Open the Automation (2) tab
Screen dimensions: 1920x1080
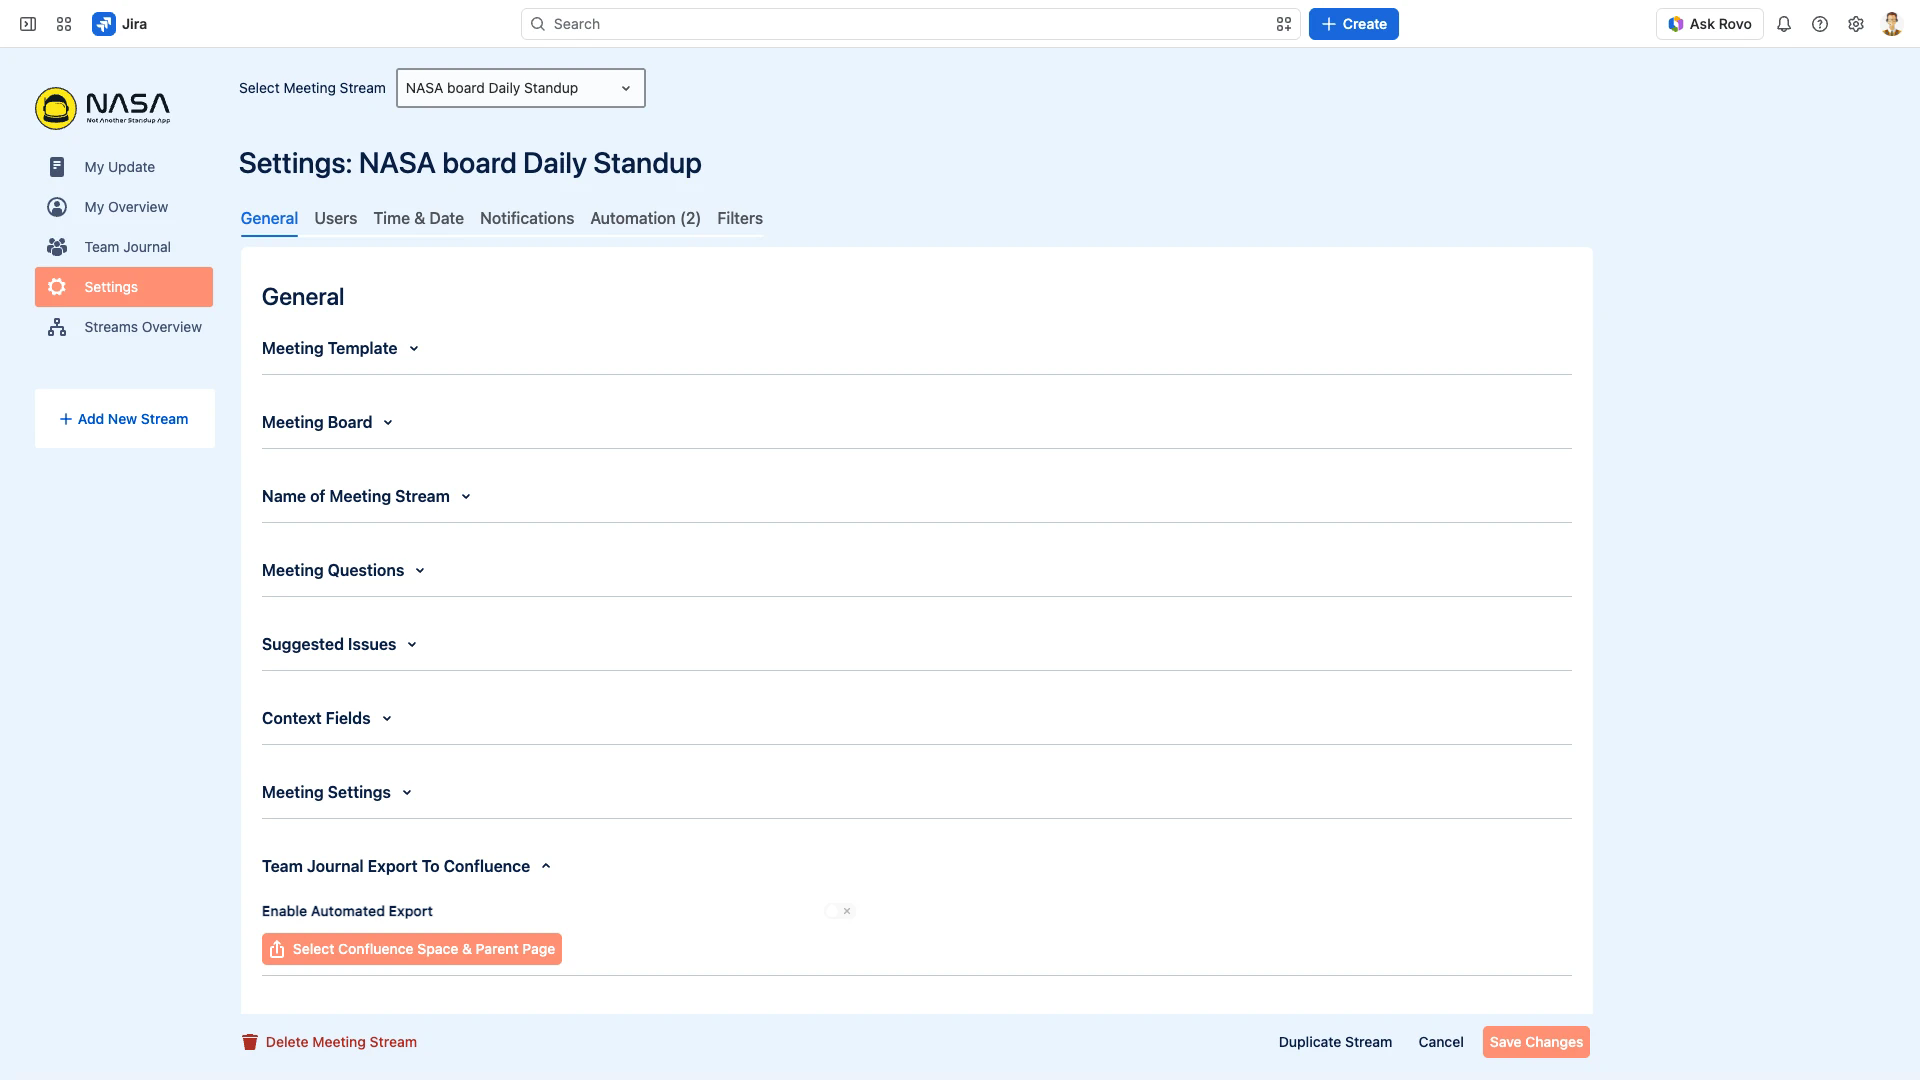click(645, 218)
